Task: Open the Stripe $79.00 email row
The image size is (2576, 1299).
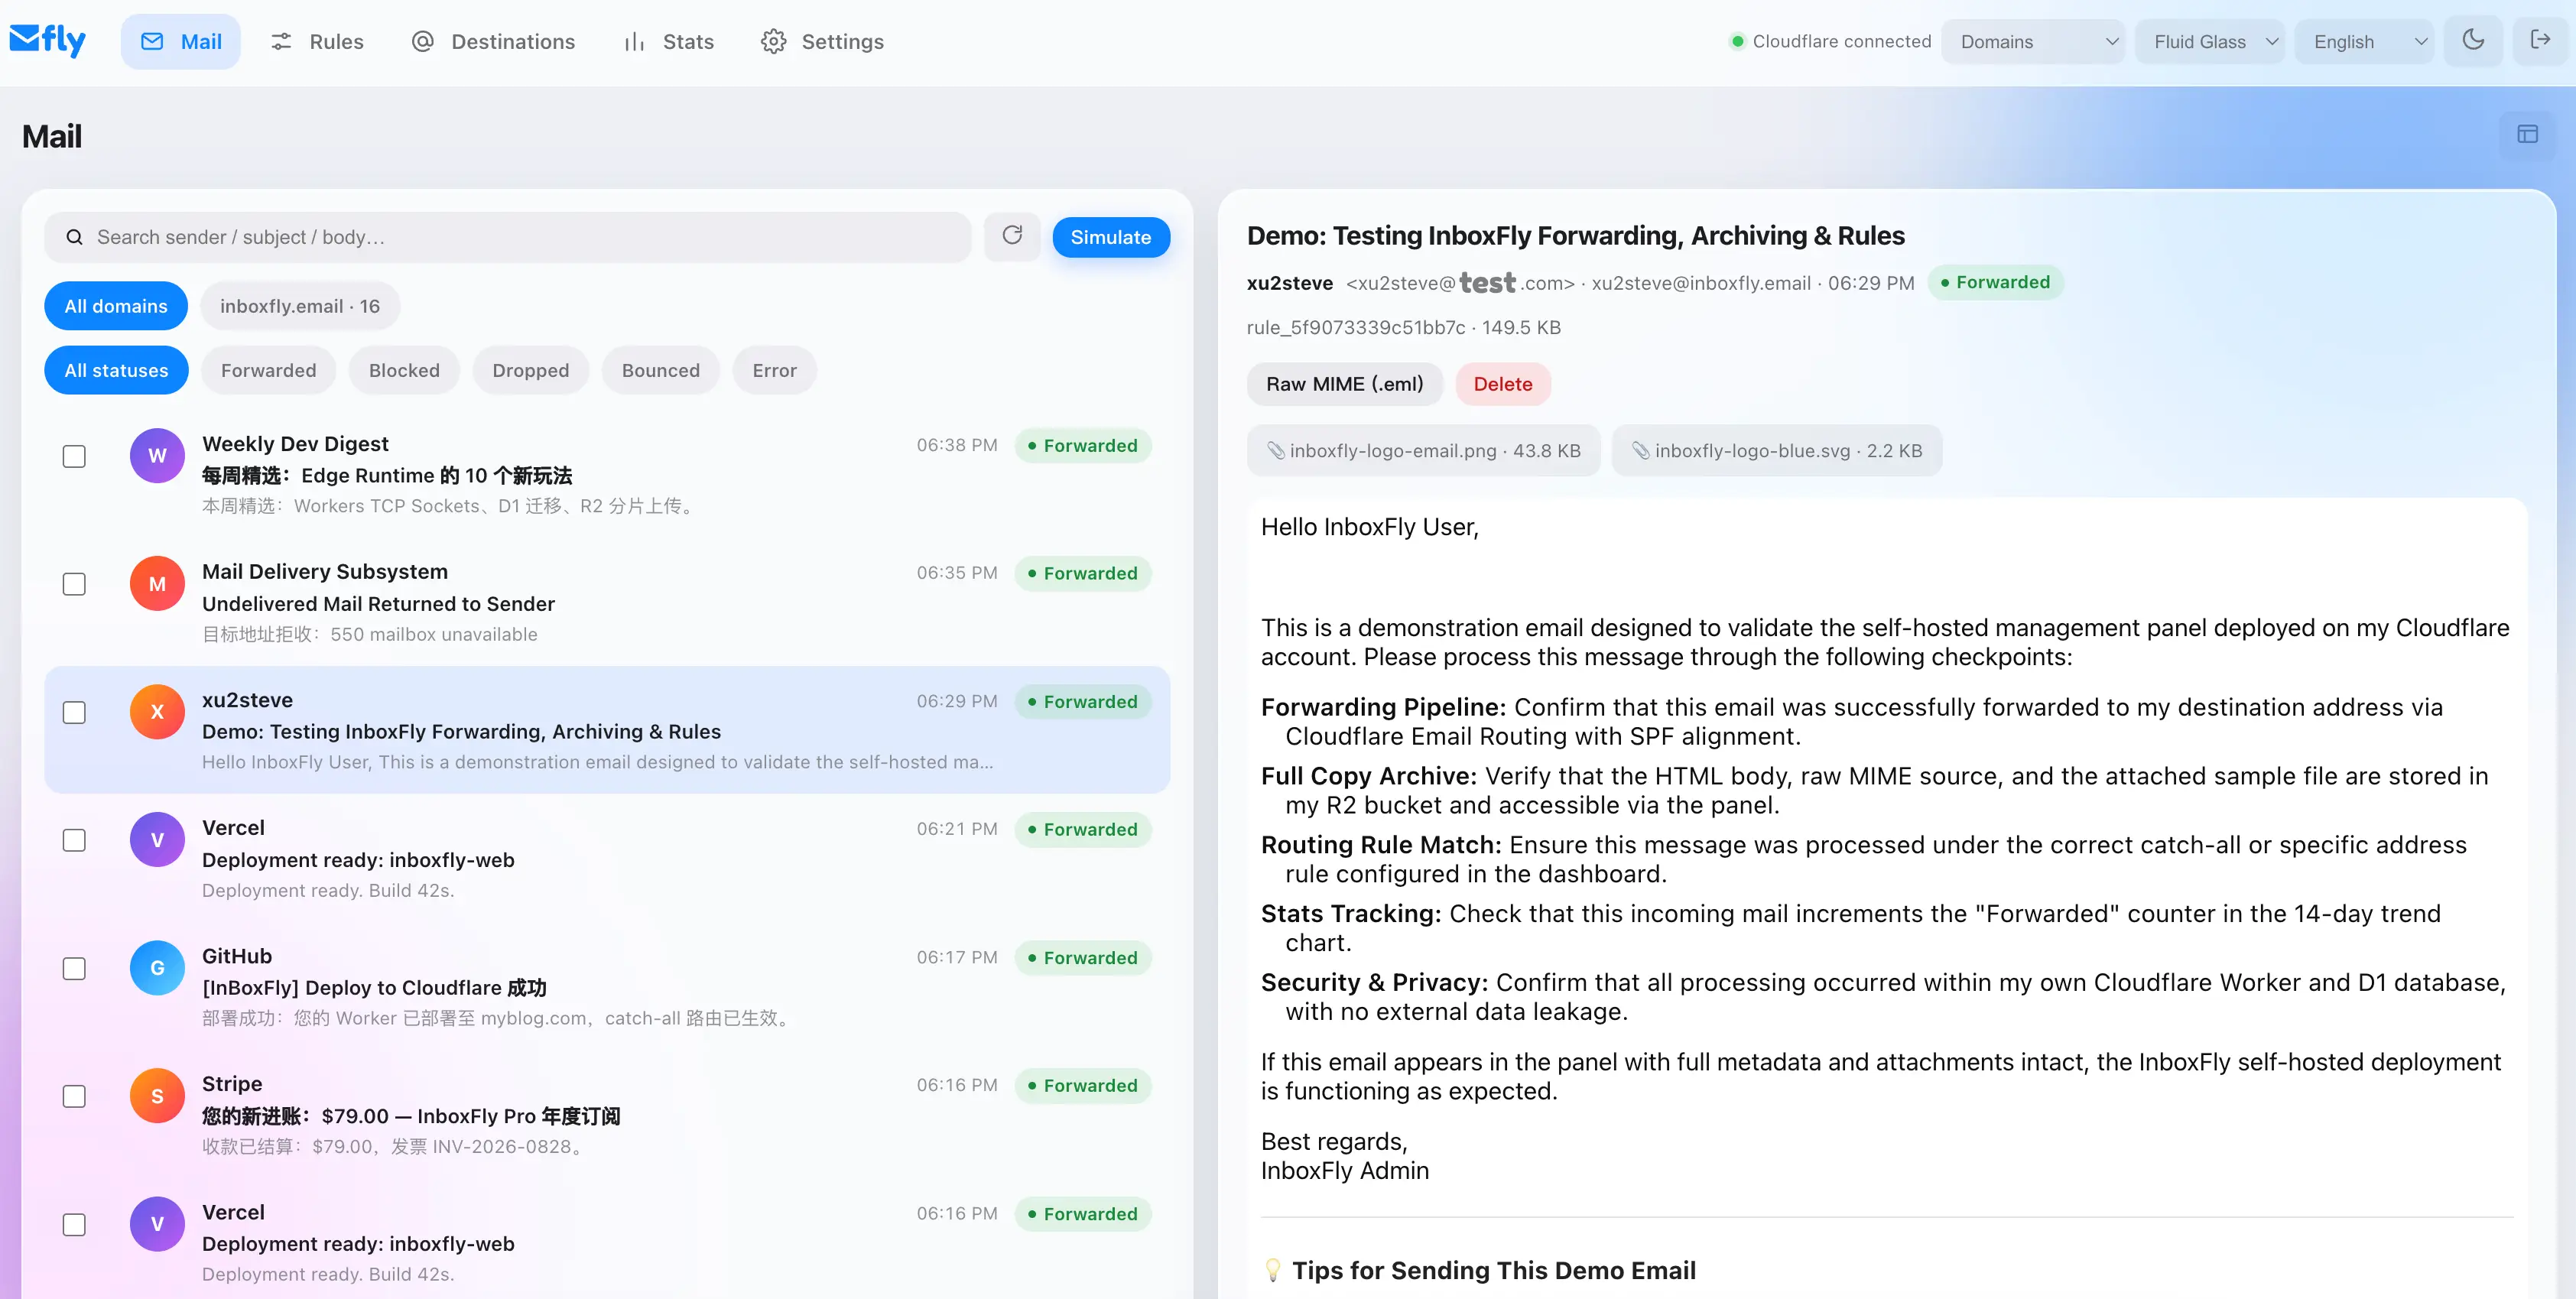Action: [x=607, y=1114]
